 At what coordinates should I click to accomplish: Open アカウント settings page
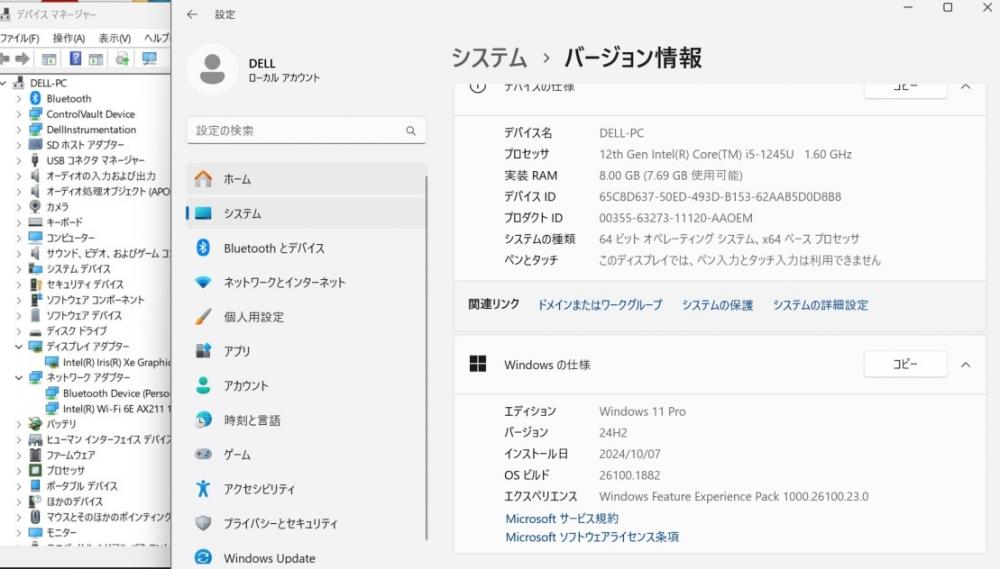[x=306, y=386]
